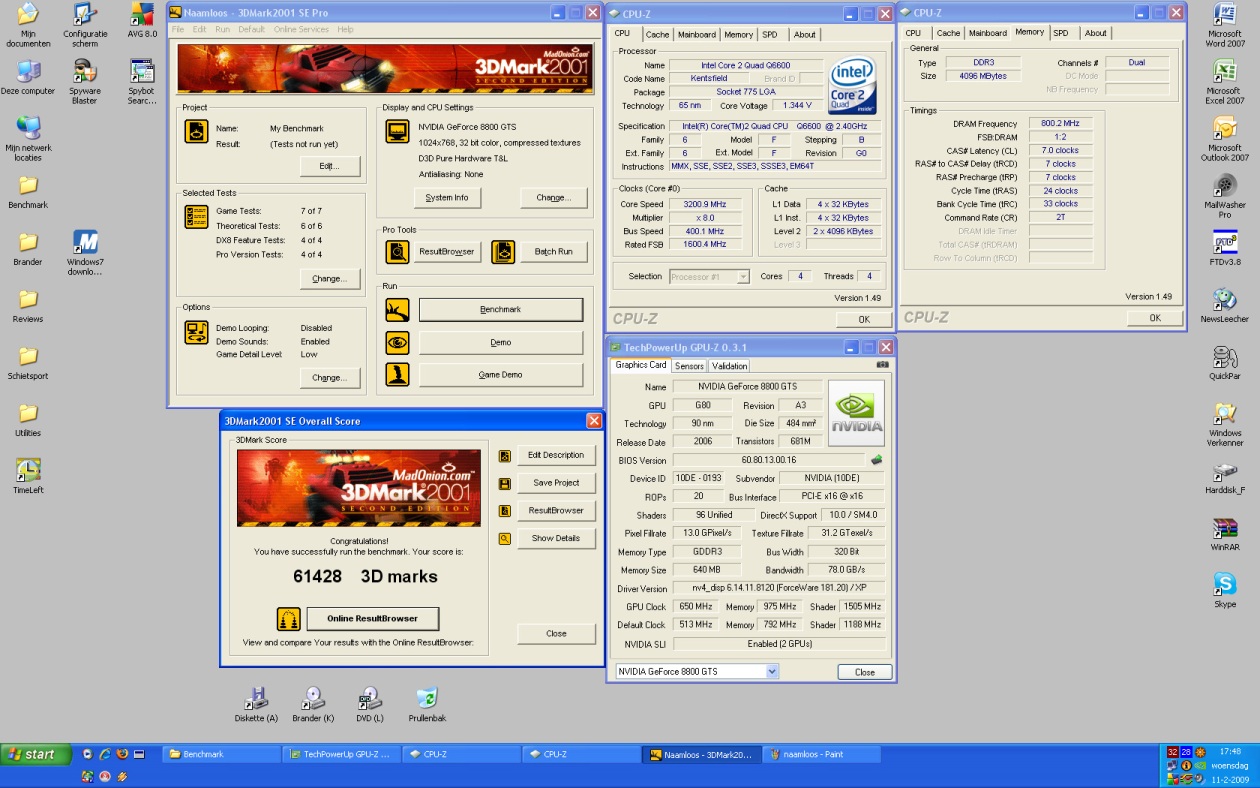Open the Validation tab in GPU-Z
Viewport: 1260px width, 788px height.
point(730,366)
